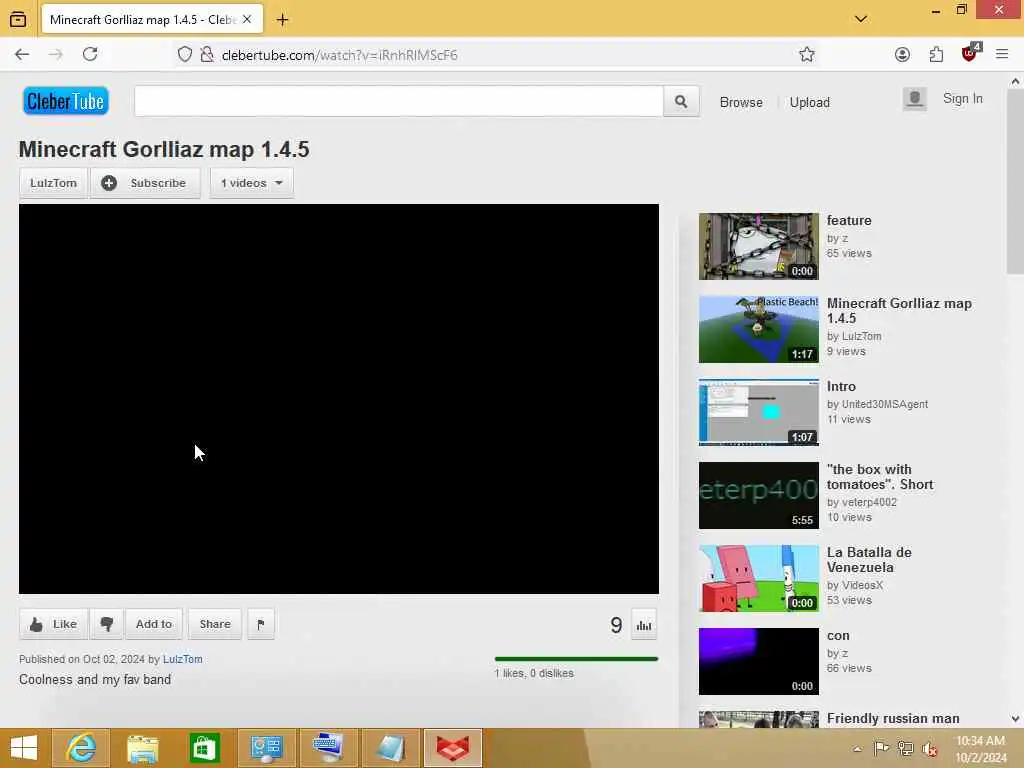Click the Add to button
Viewport: 1024px width, 768px height.
pos(154,624)
